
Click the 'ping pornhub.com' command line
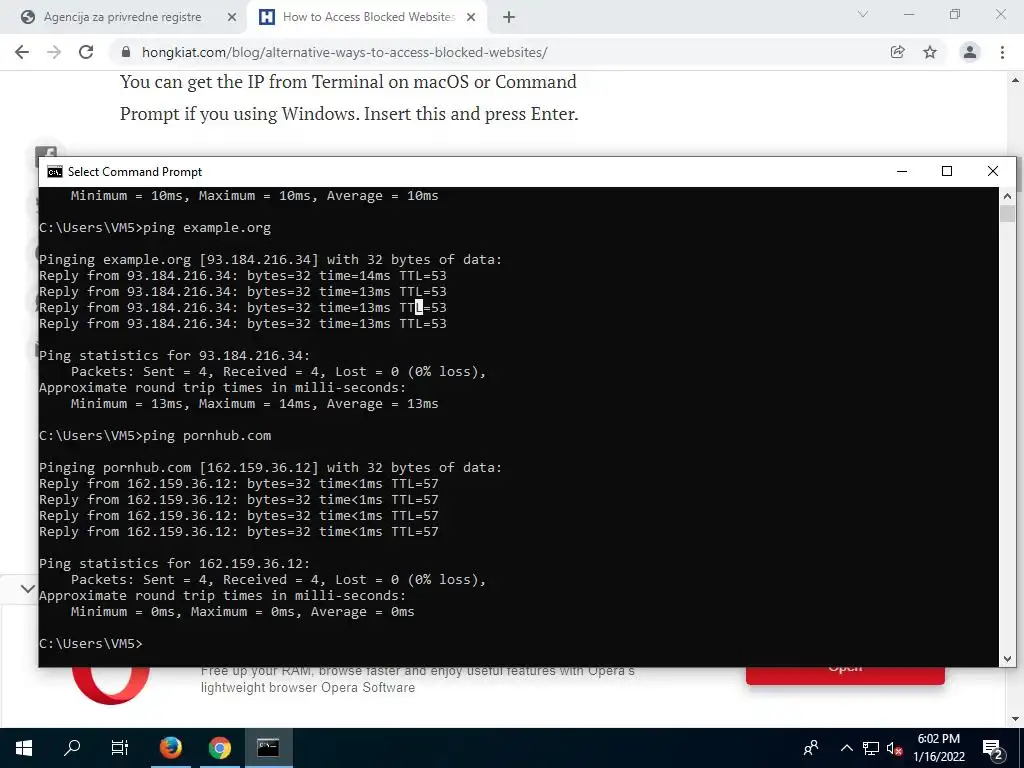155,436
